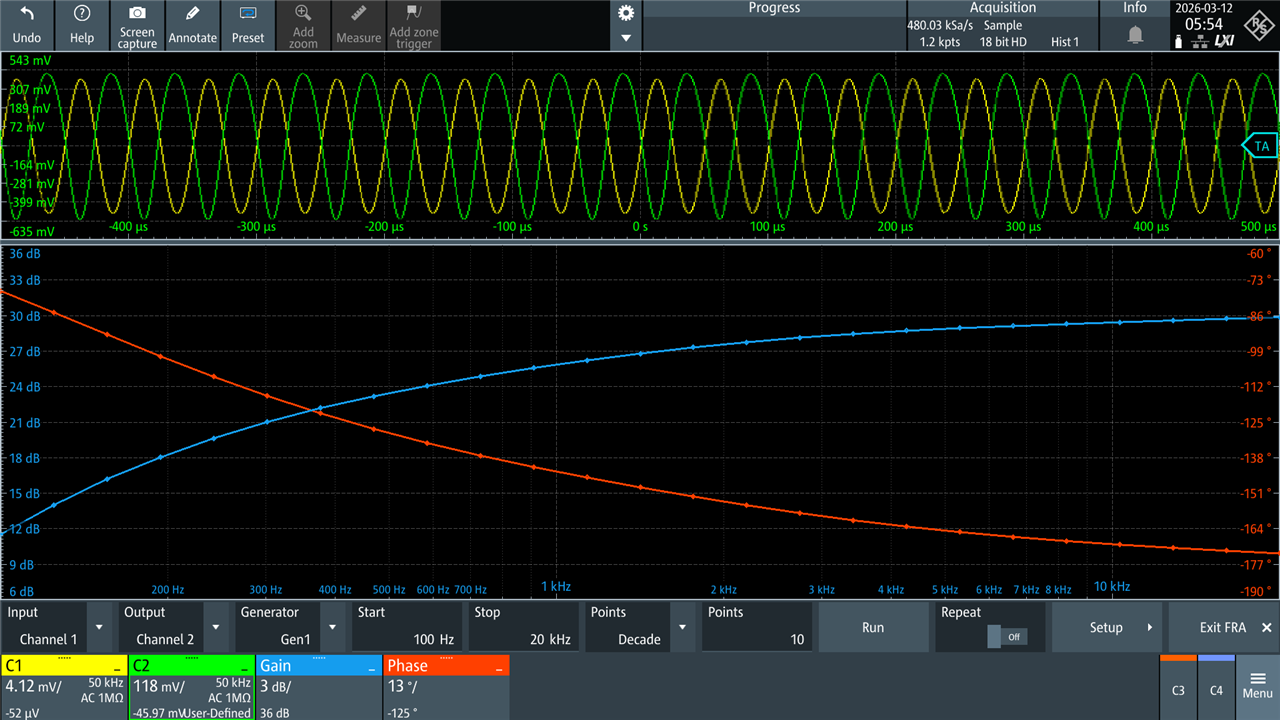Toggle the C3 channel on

tap(1178, 689)
